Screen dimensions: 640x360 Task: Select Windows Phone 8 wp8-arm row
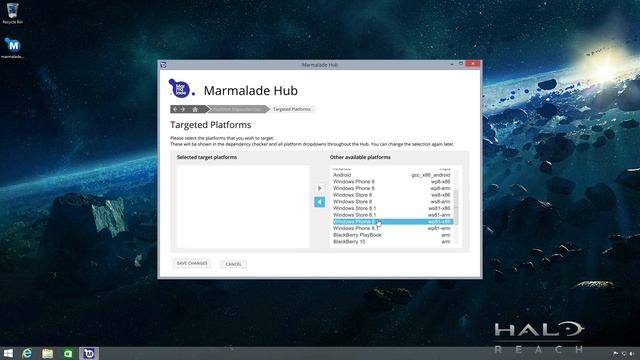click(392, 188)
